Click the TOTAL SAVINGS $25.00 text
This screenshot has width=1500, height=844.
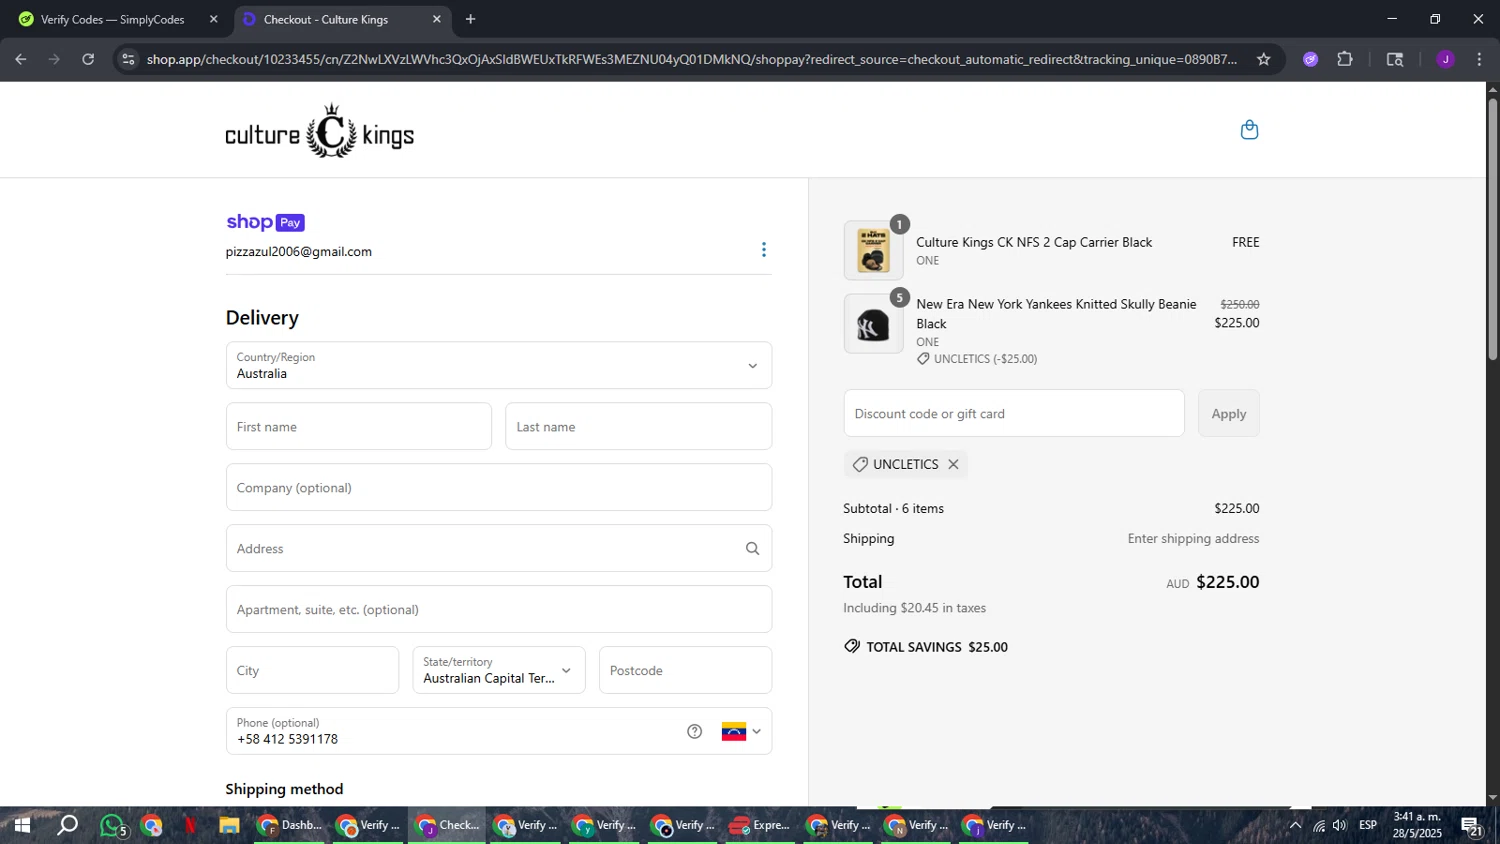tap(937, 647)
